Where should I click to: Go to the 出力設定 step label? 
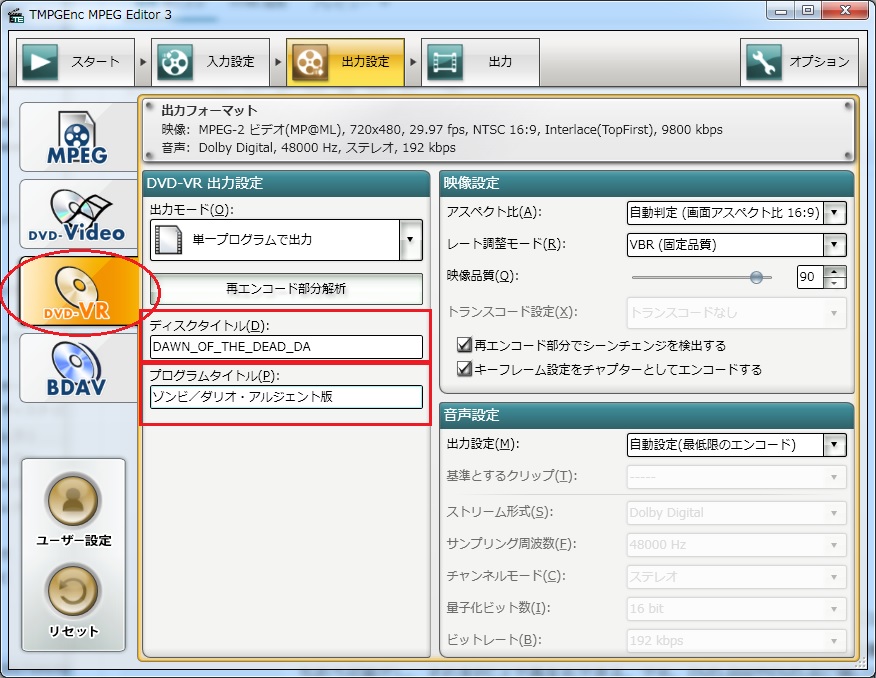tap(365, 61)
